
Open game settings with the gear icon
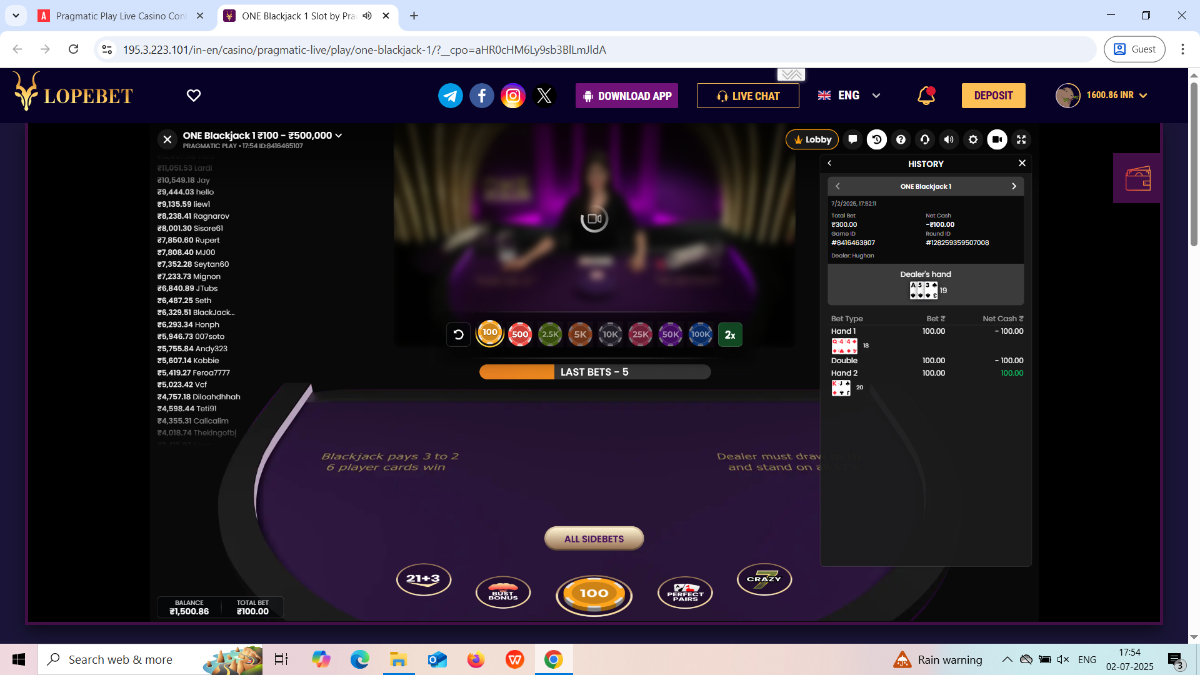tap(973, 139)
